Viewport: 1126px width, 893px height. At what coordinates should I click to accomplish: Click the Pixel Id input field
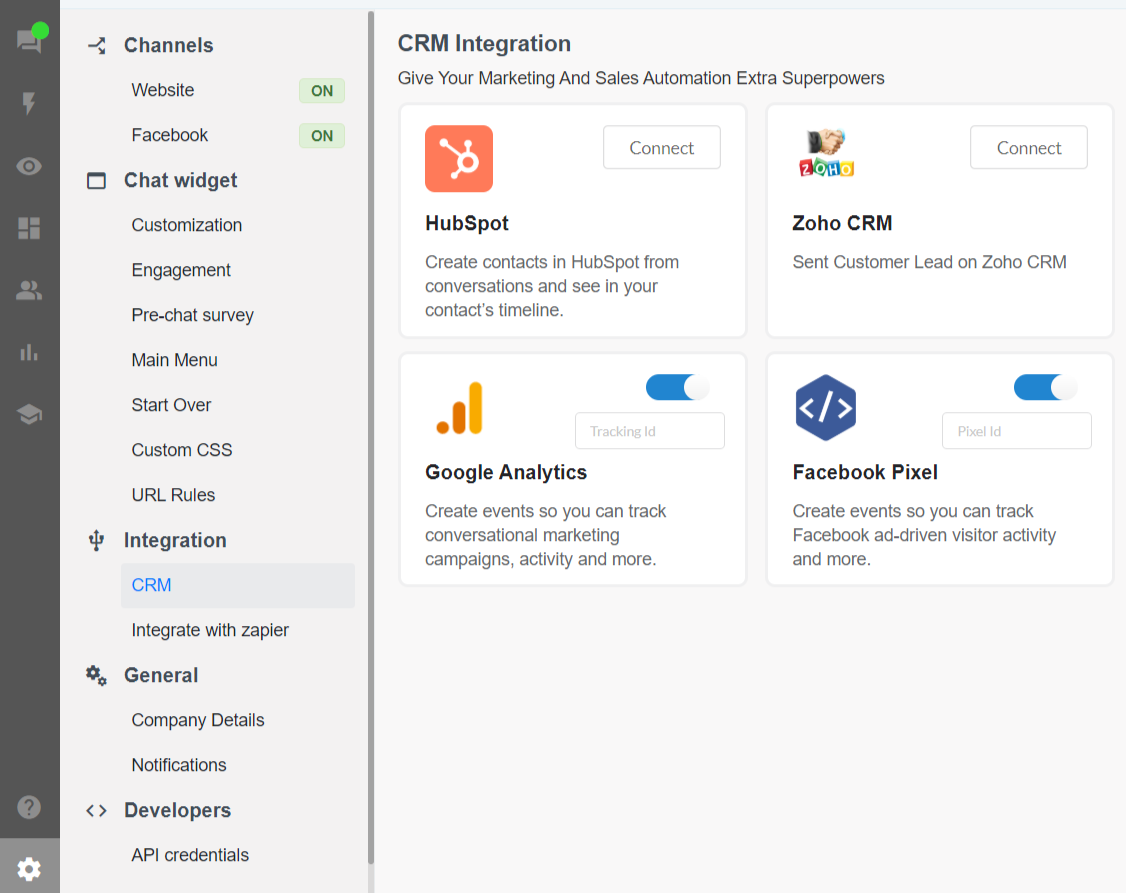[x=1016, y=431]
